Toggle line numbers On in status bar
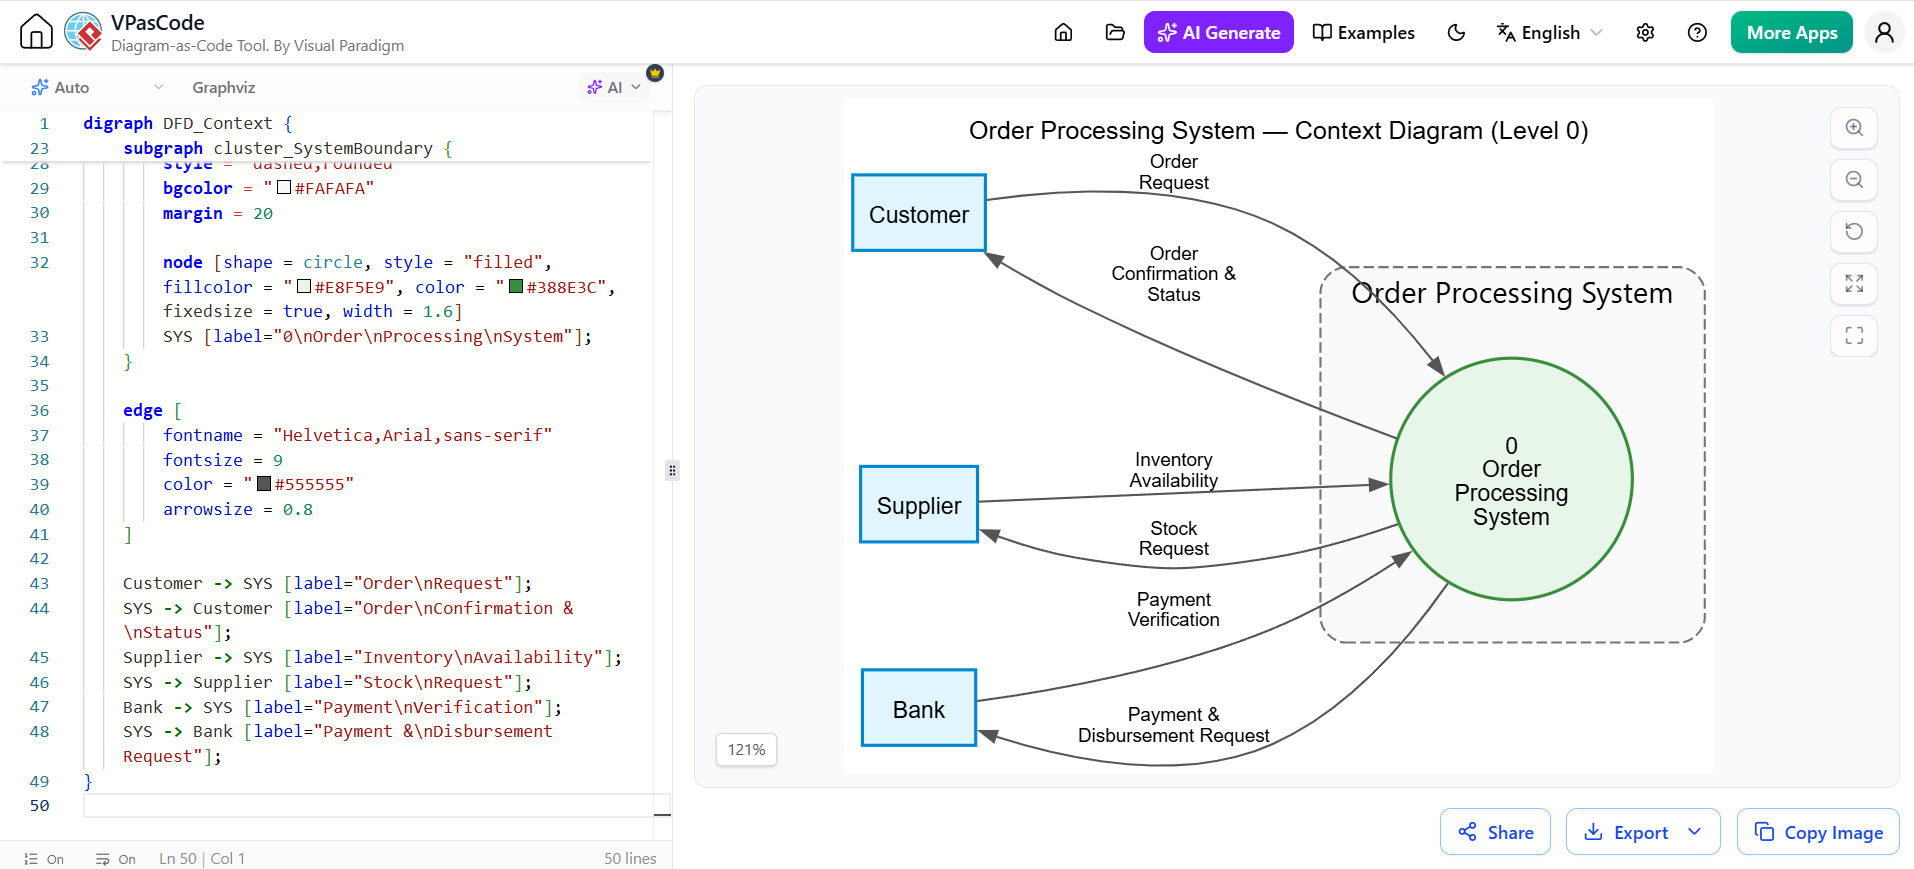The height and width of the screenshot is (869, 1914). 44,859
